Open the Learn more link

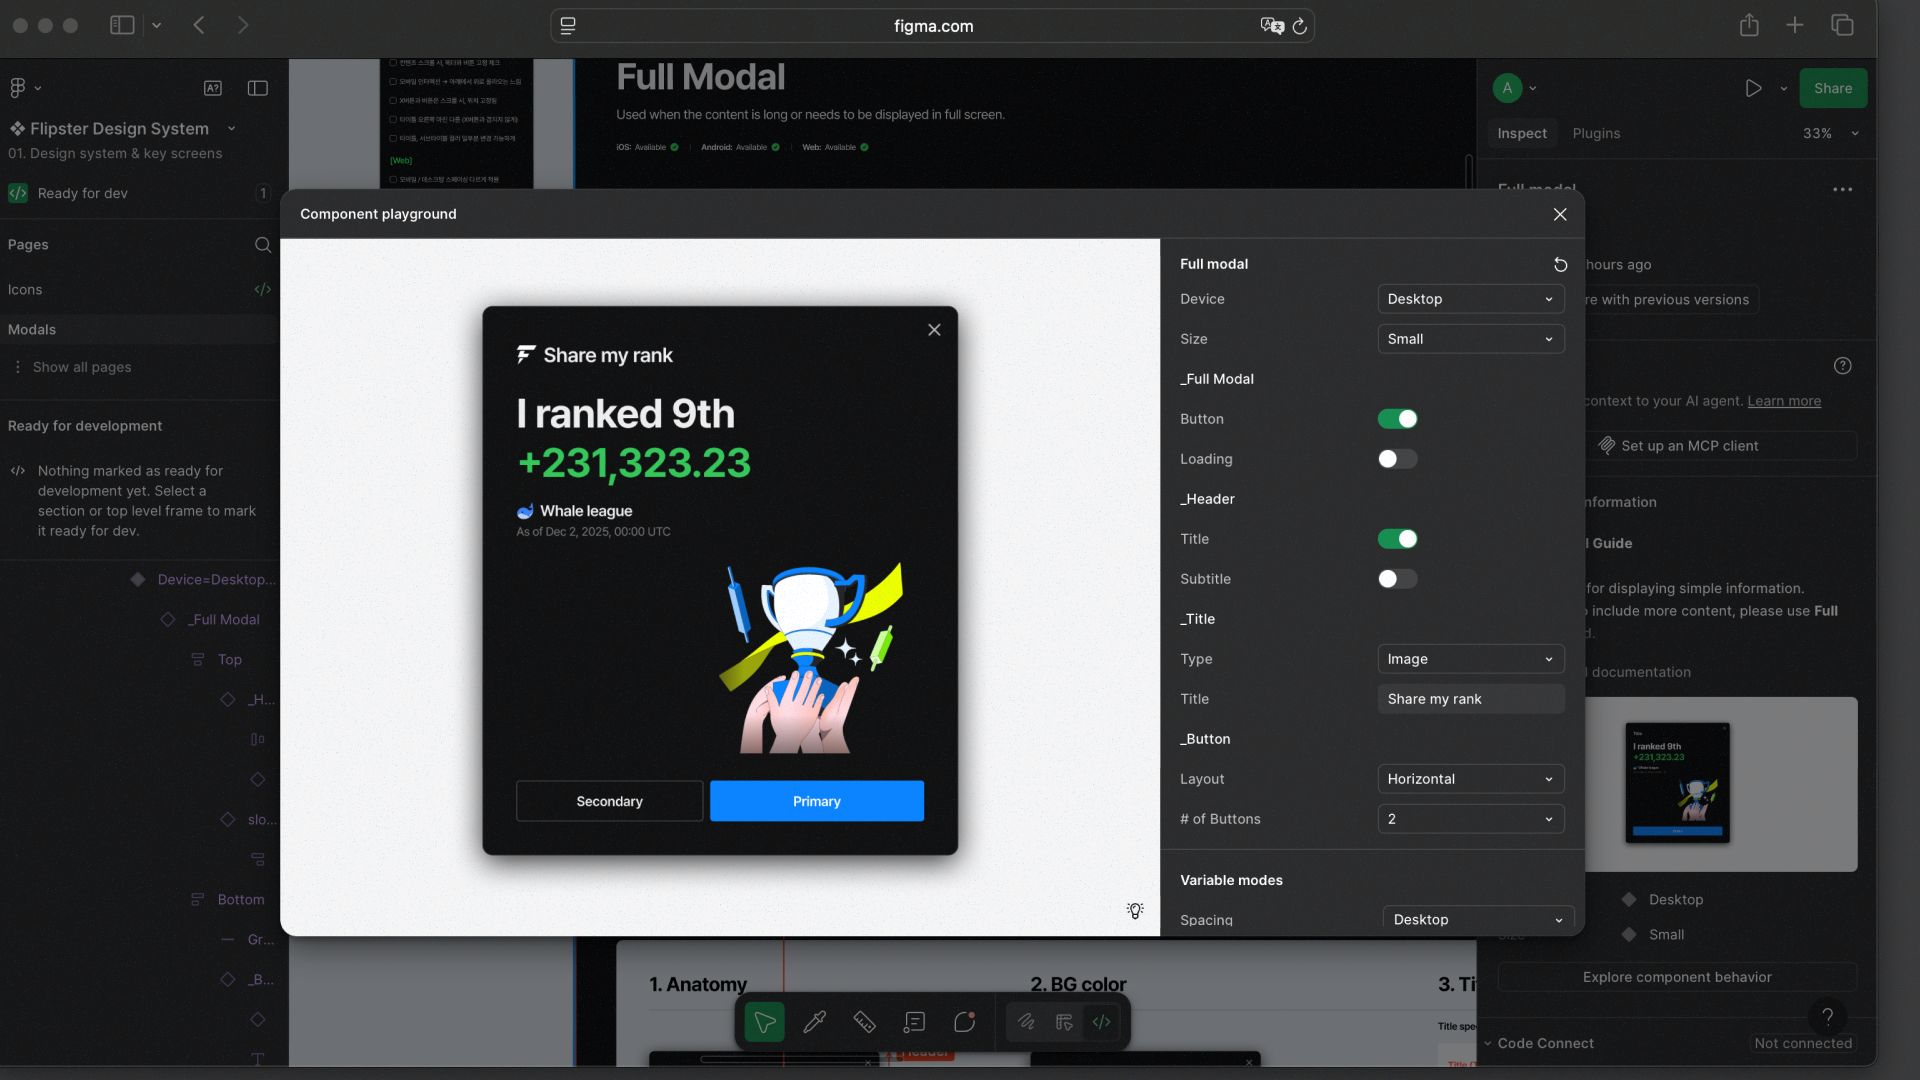pyautogui.click(x=1784, y=401)
